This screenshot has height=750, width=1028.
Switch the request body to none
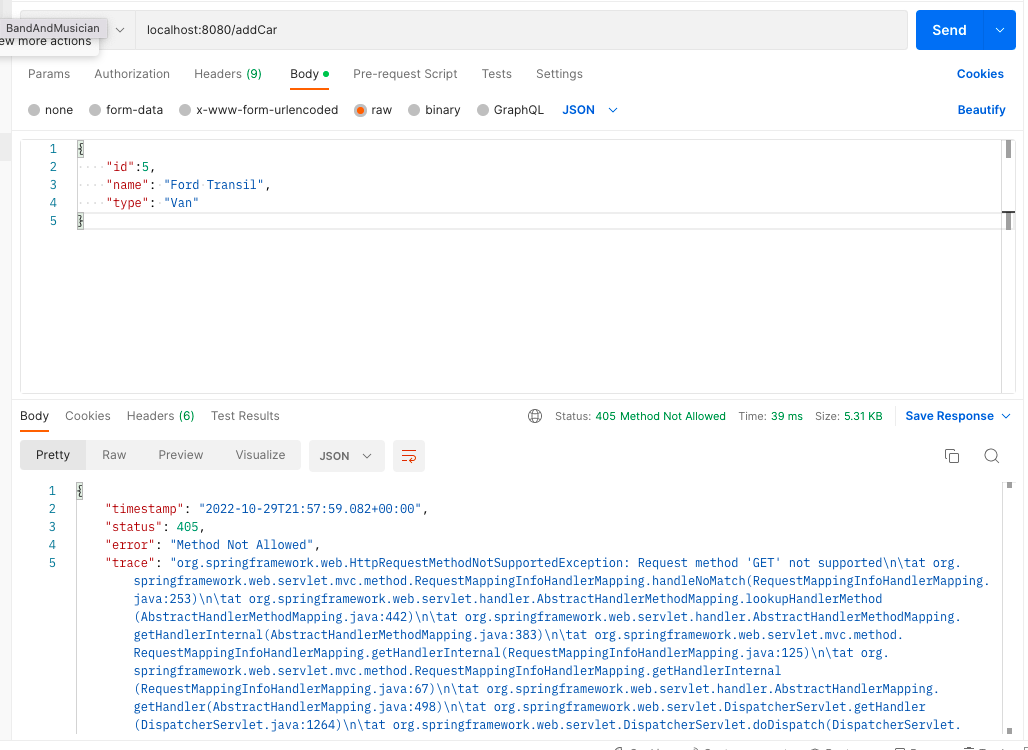point(50,110)
